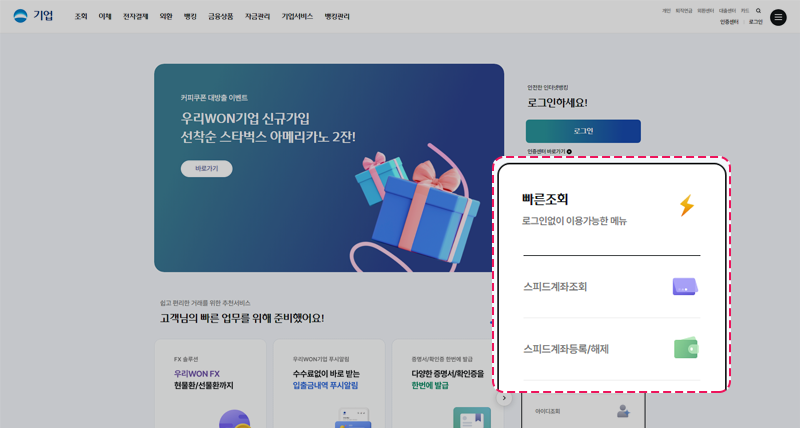Open the 뱅킹관리 menu
Image resolution: width=800 pixels, height=428 pixels.
coord(337,16)
